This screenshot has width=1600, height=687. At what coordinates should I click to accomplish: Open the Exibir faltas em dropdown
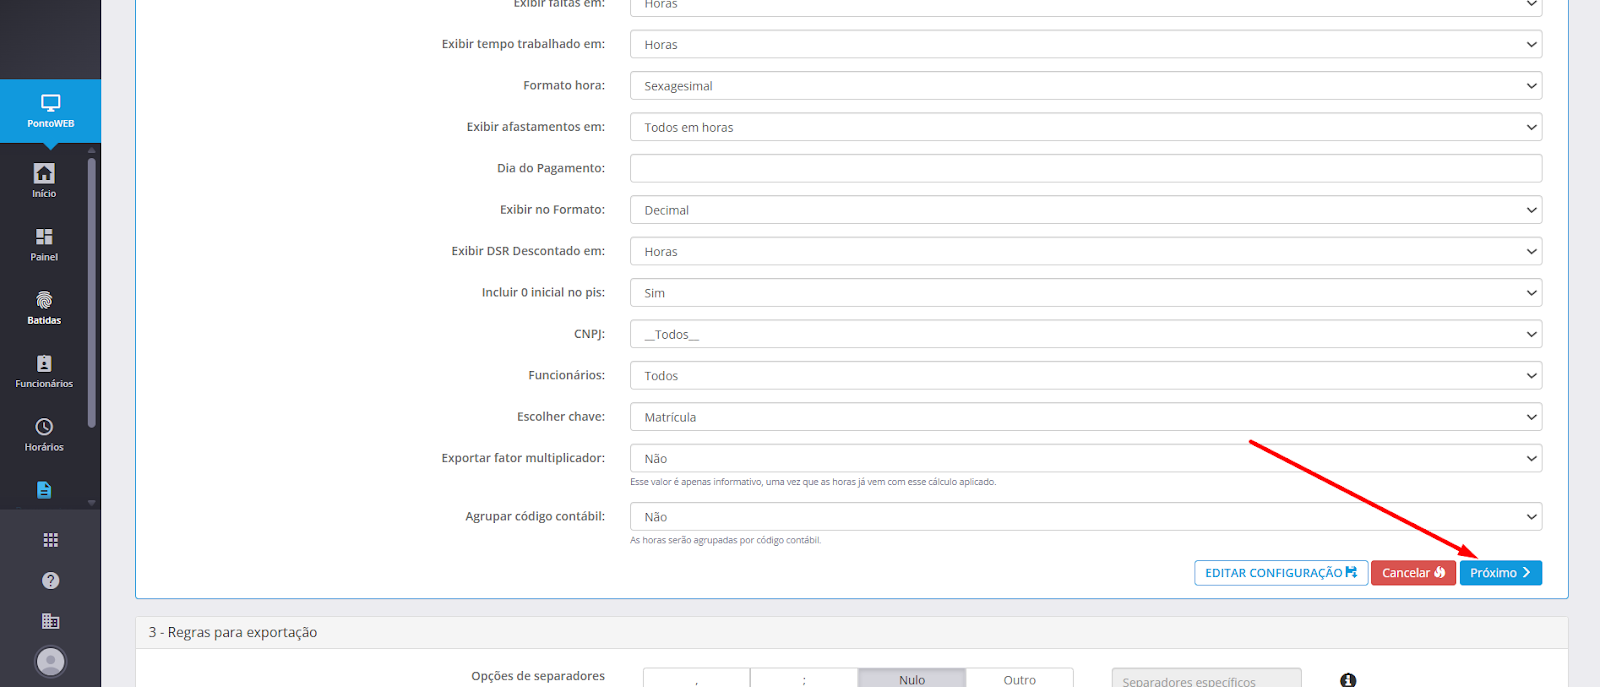[x=1086, y=7]
